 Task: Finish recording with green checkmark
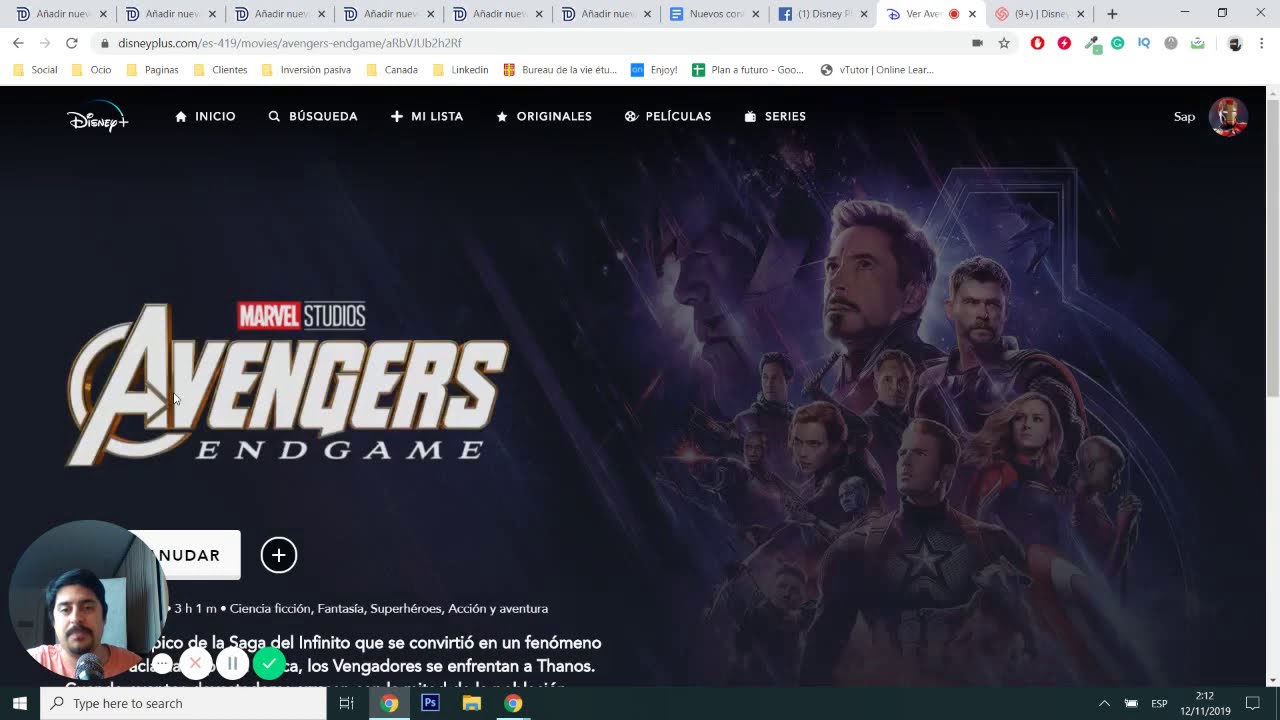(x=269, y=663)
